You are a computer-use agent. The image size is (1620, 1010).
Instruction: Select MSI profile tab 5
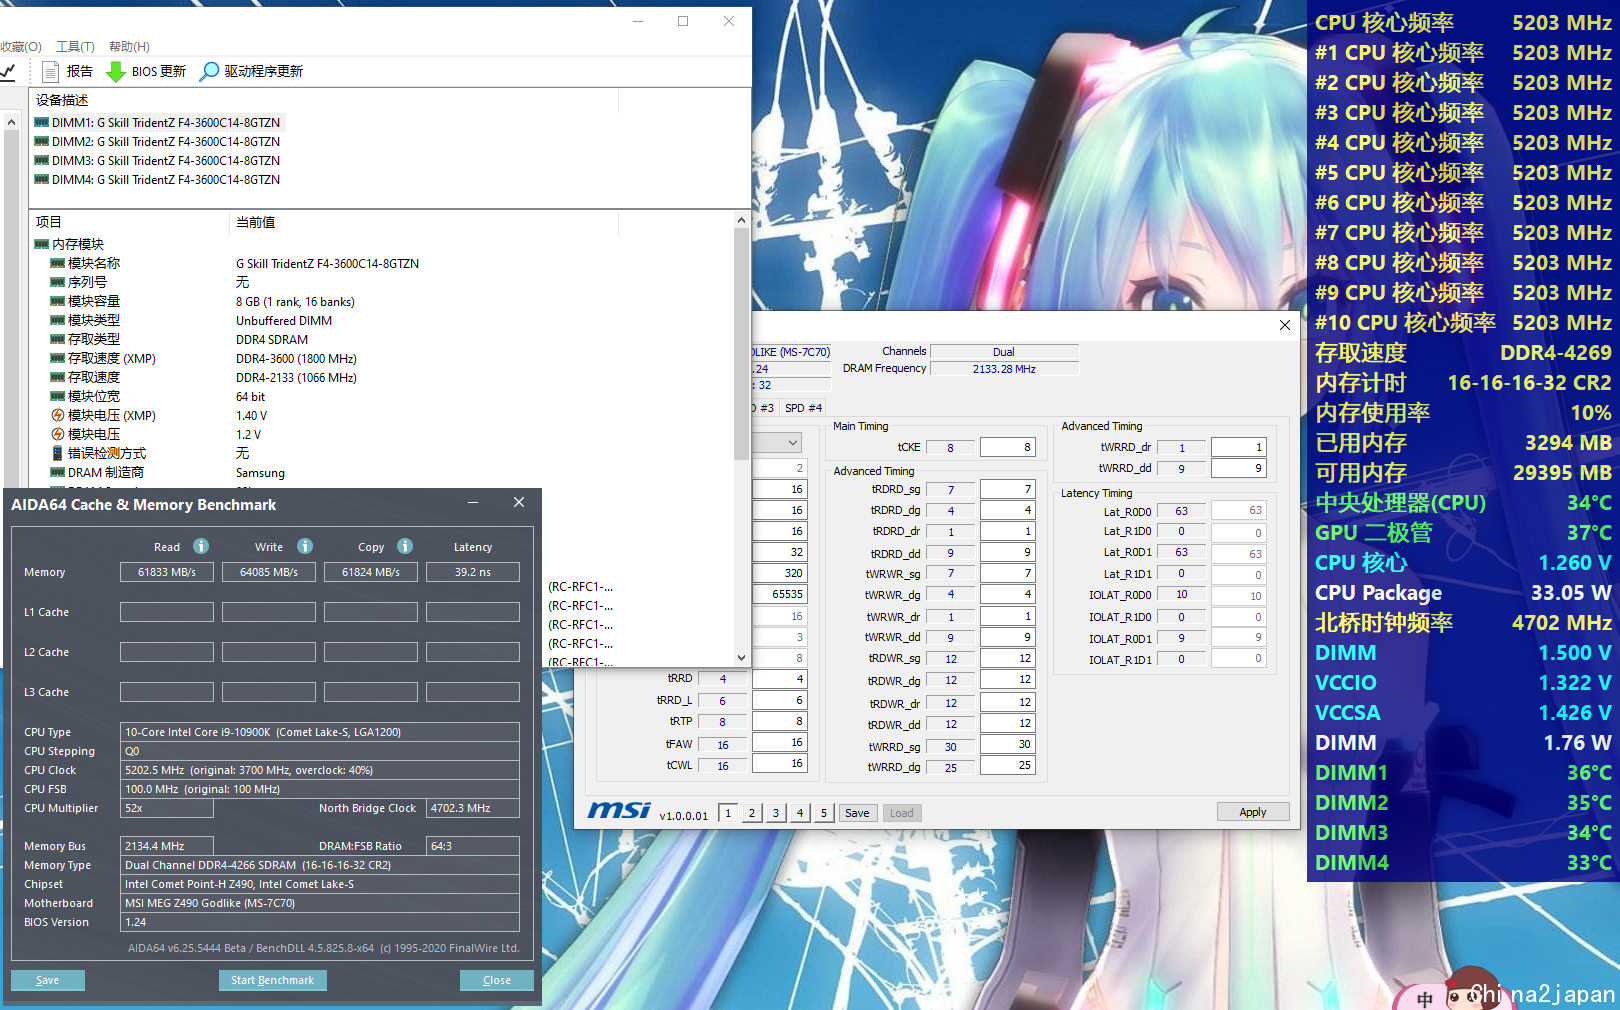coord(824,813)
